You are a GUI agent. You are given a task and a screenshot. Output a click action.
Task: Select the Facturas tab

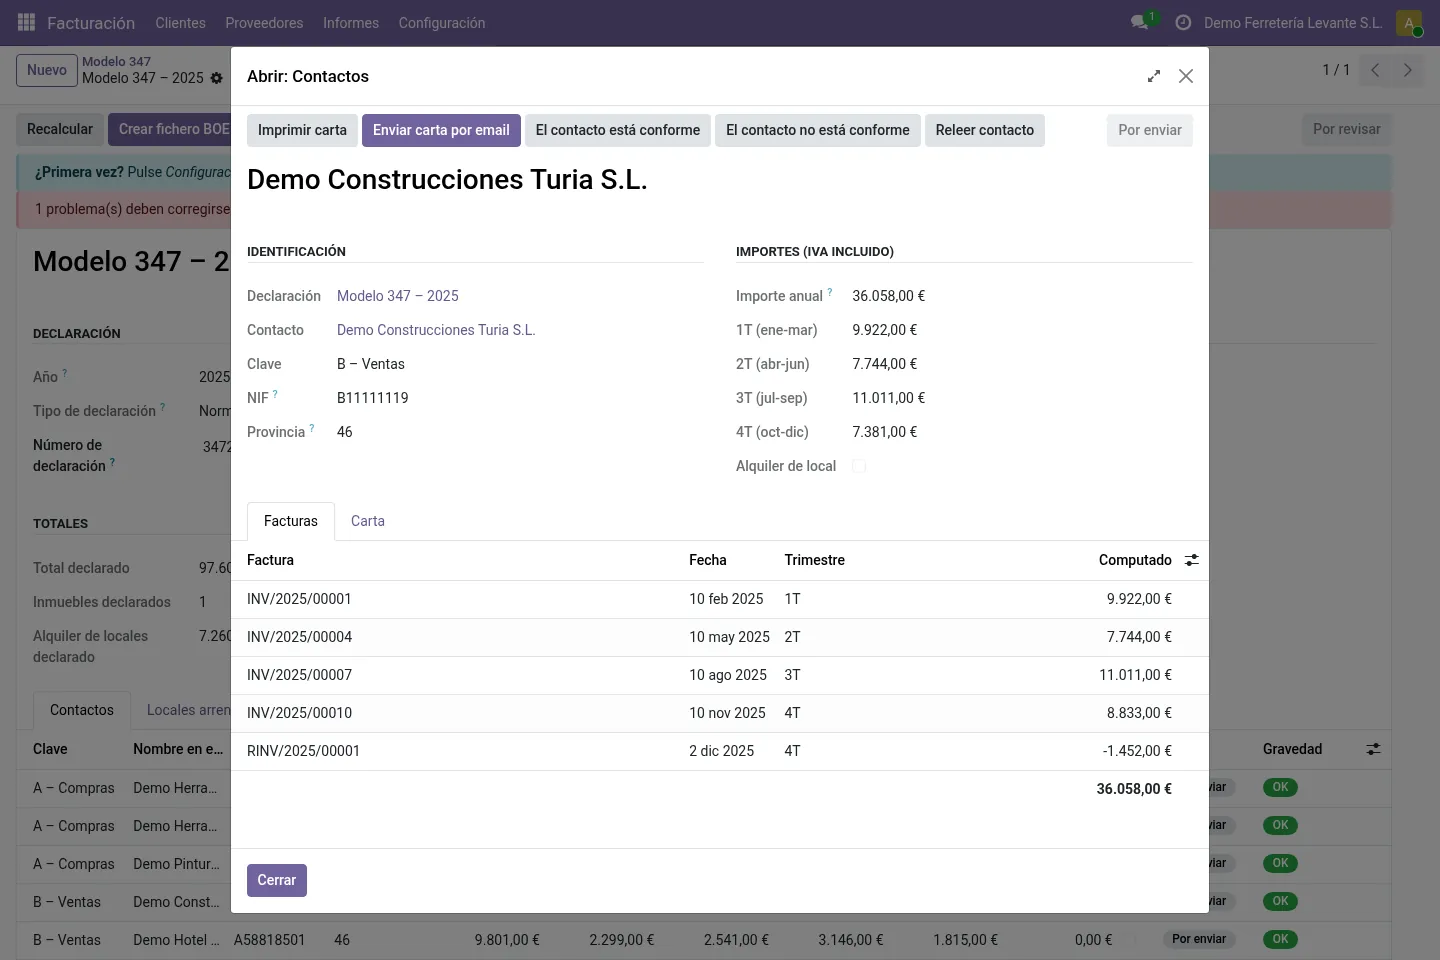click(291, 521)
